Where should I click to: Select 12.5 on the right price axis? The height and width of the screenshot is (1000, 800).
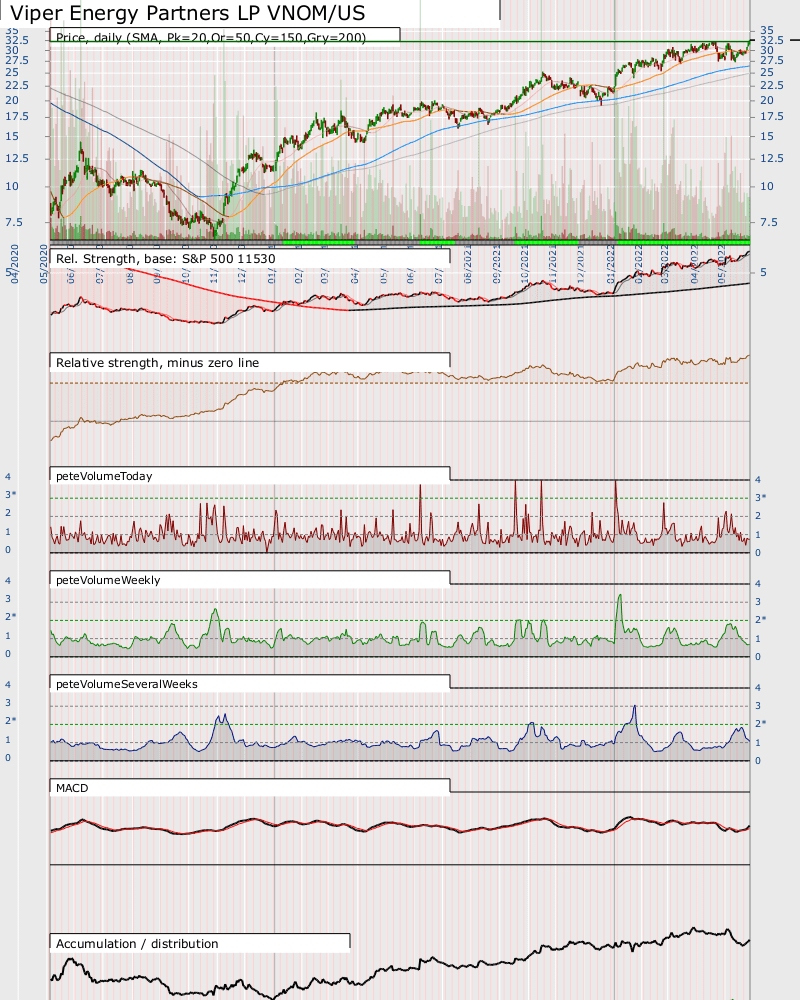pos(771,158)
